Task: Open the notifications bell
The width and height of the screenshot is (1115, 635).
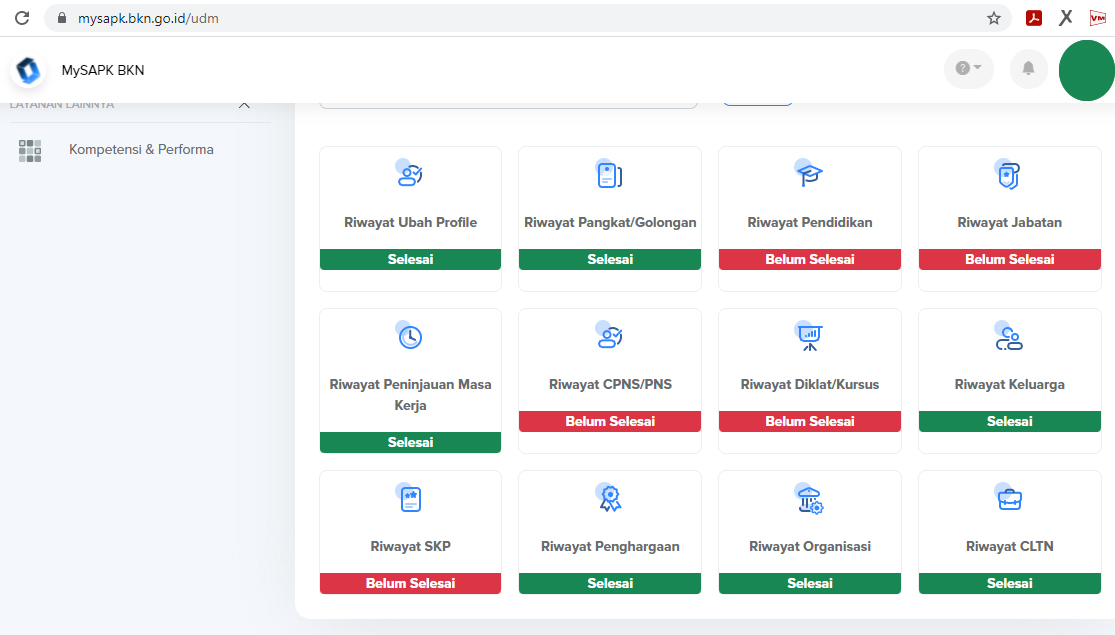Action: click(x=1028, y=68)
